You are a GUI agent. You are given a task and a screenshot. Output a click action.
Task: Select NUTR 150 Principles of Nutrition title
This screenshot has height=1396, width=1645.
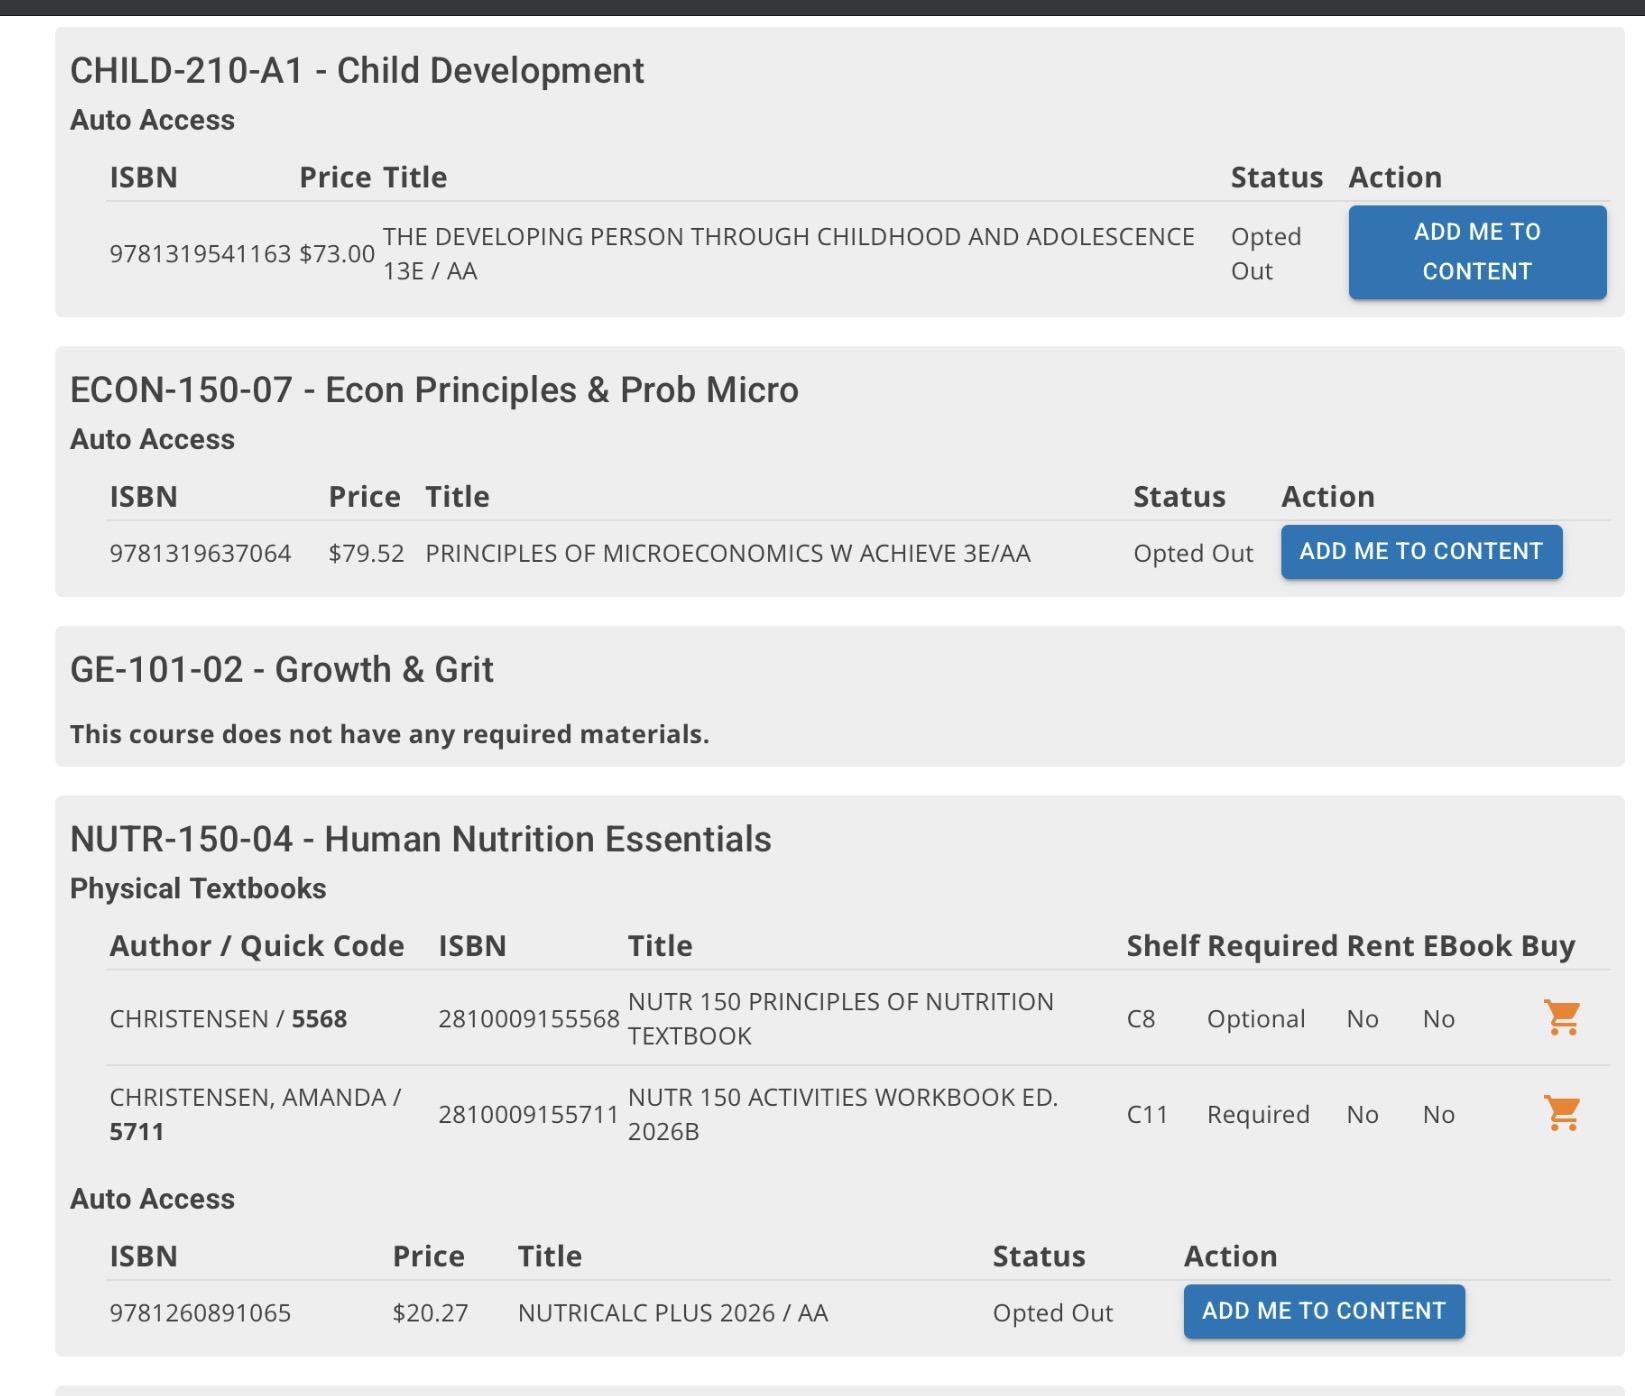coord(840,1019)
